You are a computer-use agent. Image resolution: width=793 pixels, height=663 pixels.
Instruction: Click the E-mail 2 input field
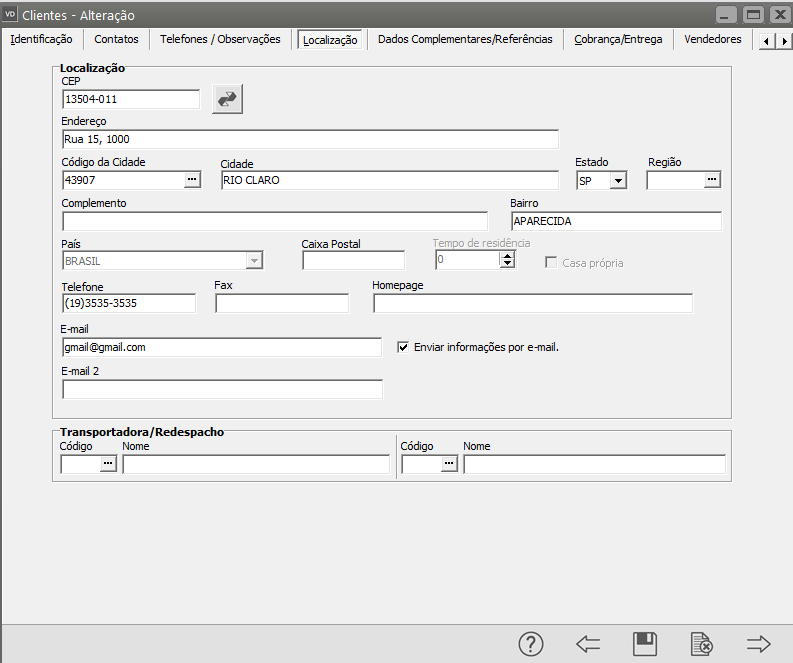pyautogui.click(x=222, y=389)
